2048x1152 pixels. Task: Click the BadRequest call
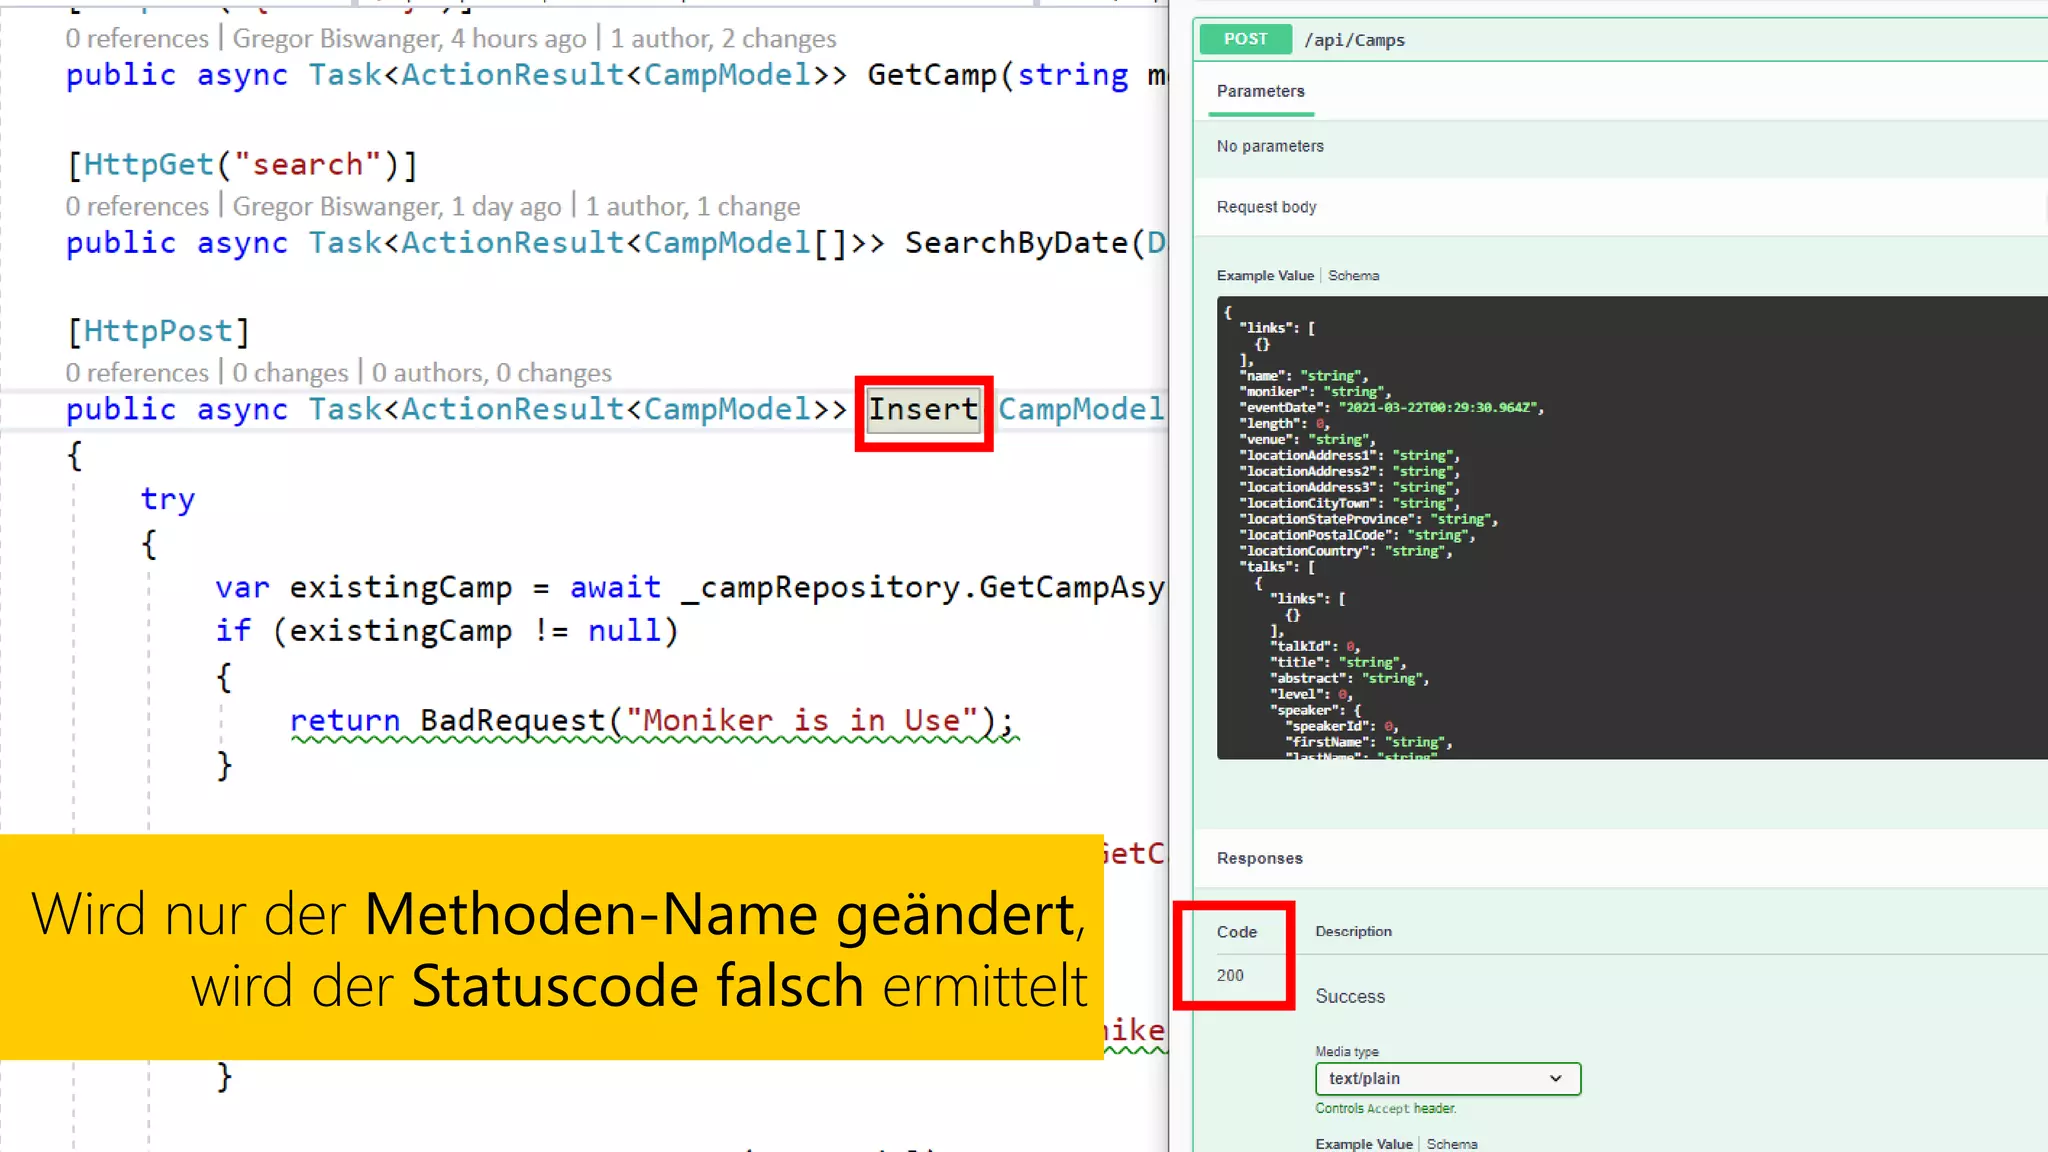point(512,721)
